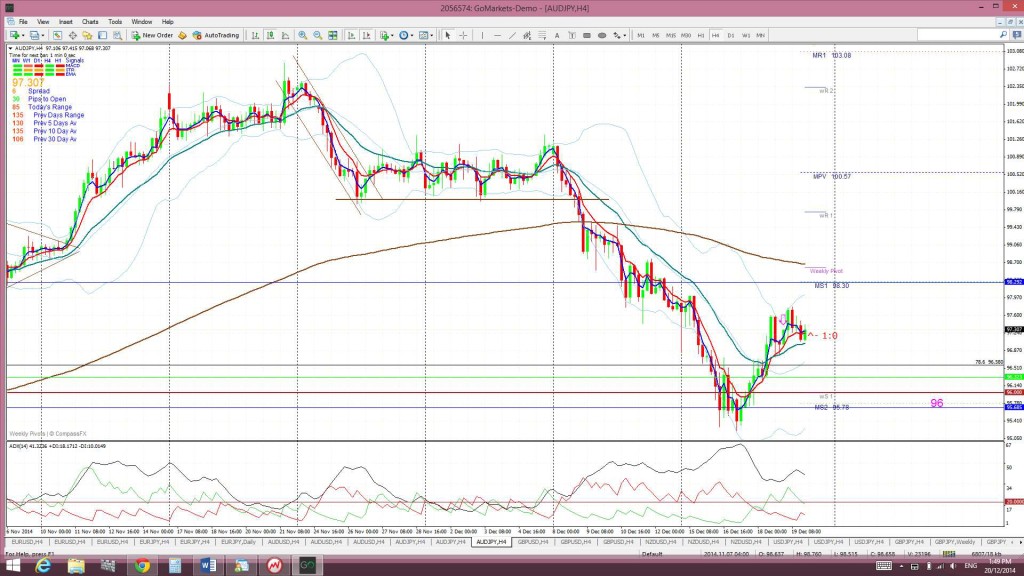Click the status bar Default profile
This screenshot has height=576, width=1024.
(x=652, y=554)
